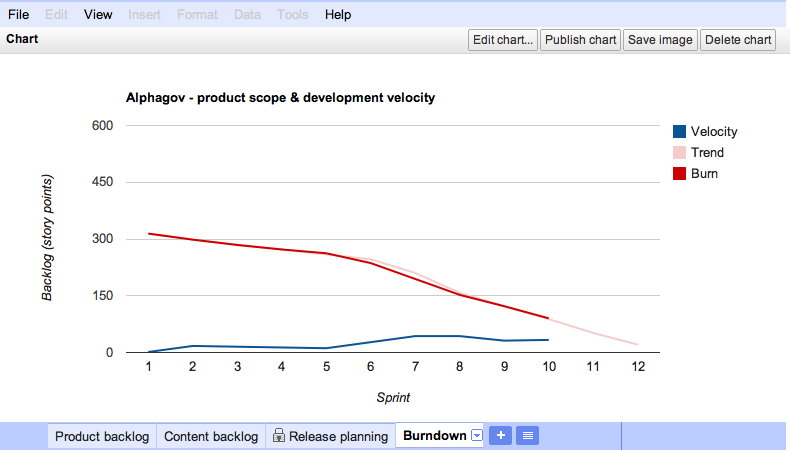Open the Help menu
The width and height of the screenshot is (790, 450).
(338, 15)
